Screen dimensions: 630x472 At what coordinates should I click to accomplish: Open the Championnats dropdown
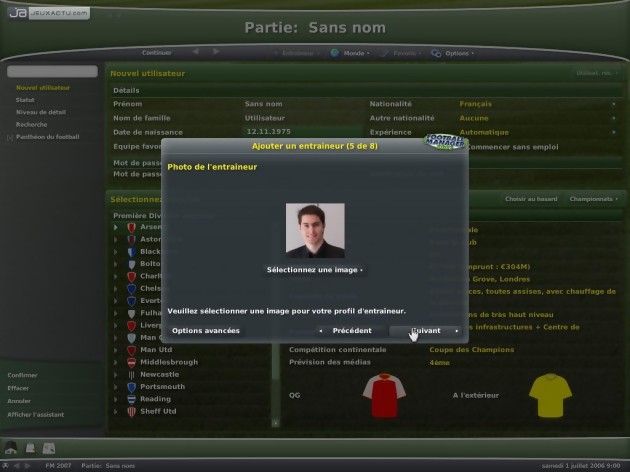[x=593, y=199]
